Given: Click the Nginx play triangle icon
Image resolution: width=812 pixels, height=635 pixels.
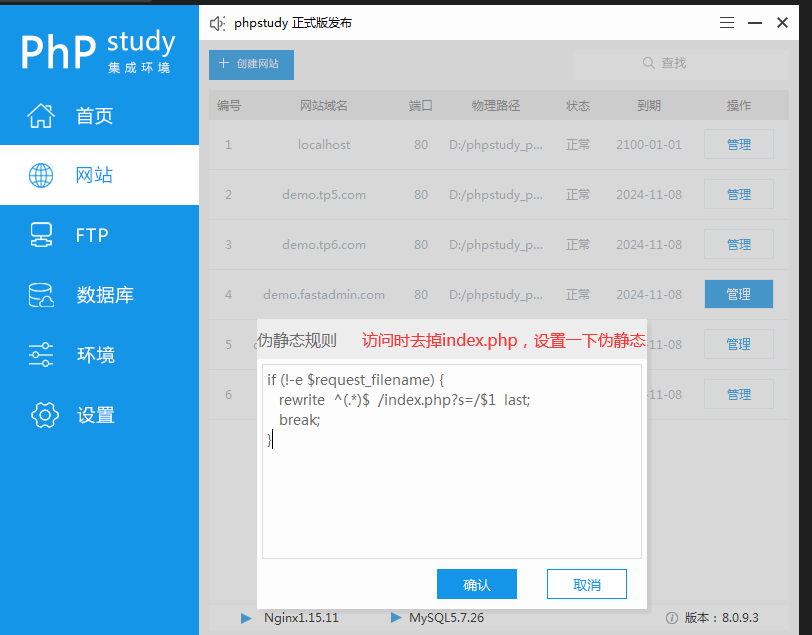Looking at the screenshot, I should point(246,618).
